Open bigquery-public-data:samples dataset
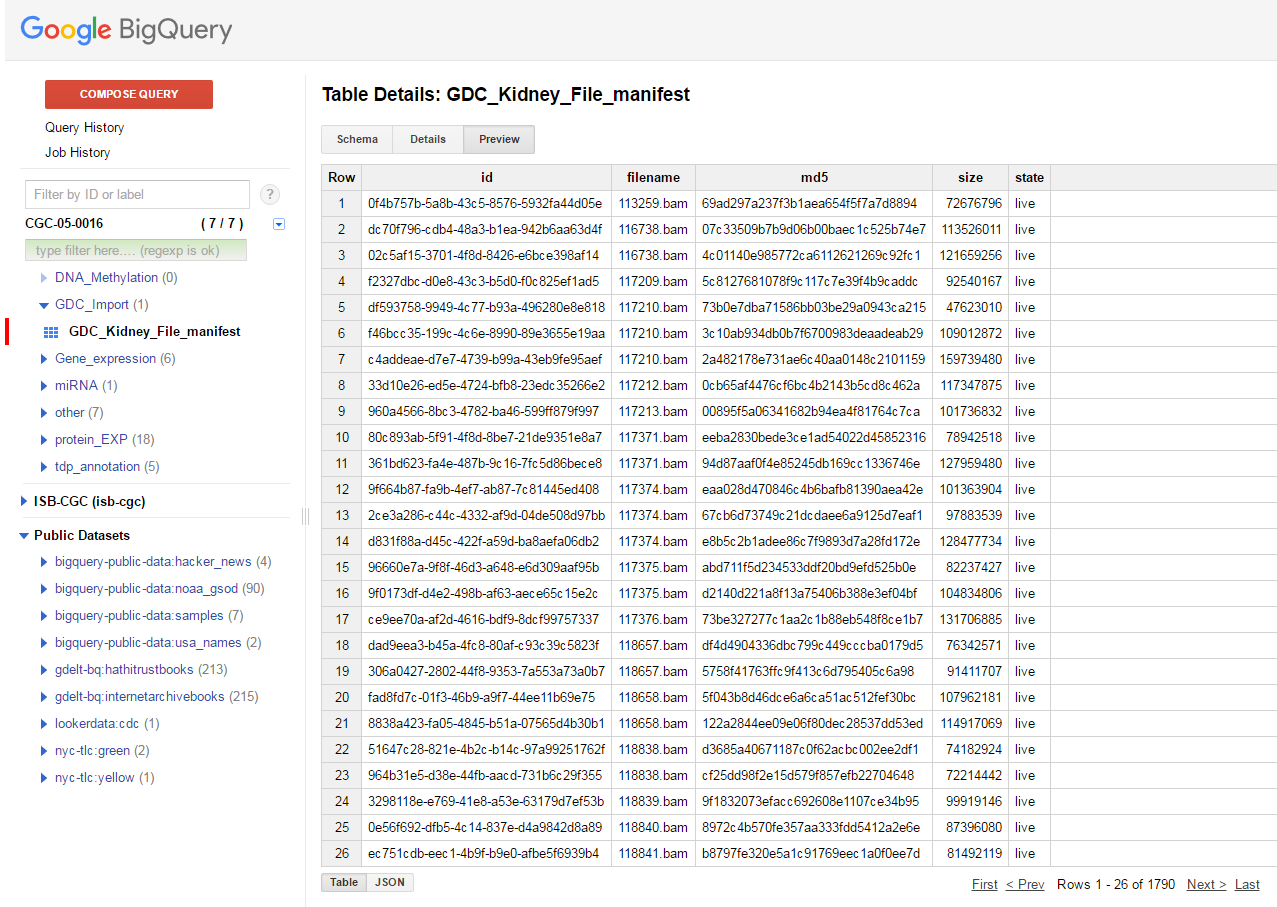 point(139,616)
